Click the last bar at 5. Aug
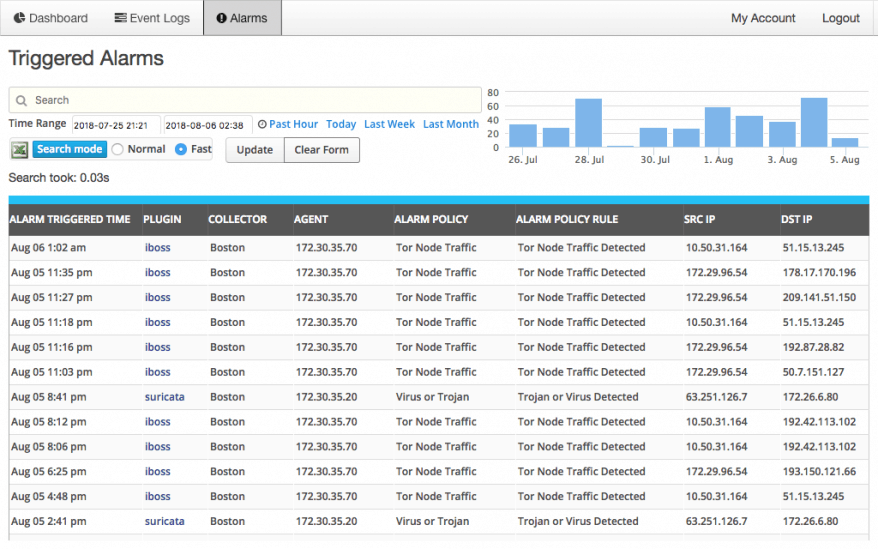 (845, 143)
